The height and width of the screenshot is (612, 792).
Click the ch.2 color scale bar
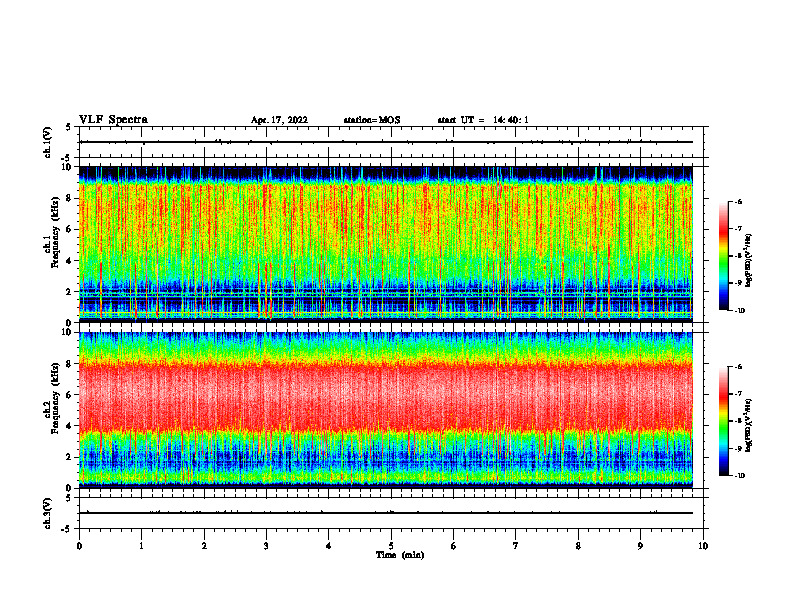coord(724,421)
